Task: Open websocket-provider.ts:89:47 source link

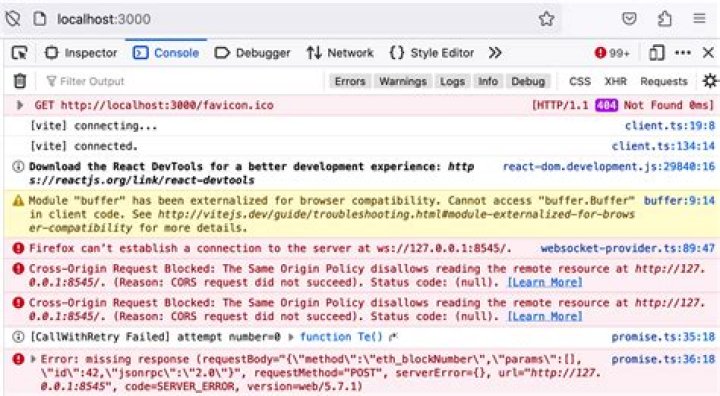Action: click(x=628, y=248)
